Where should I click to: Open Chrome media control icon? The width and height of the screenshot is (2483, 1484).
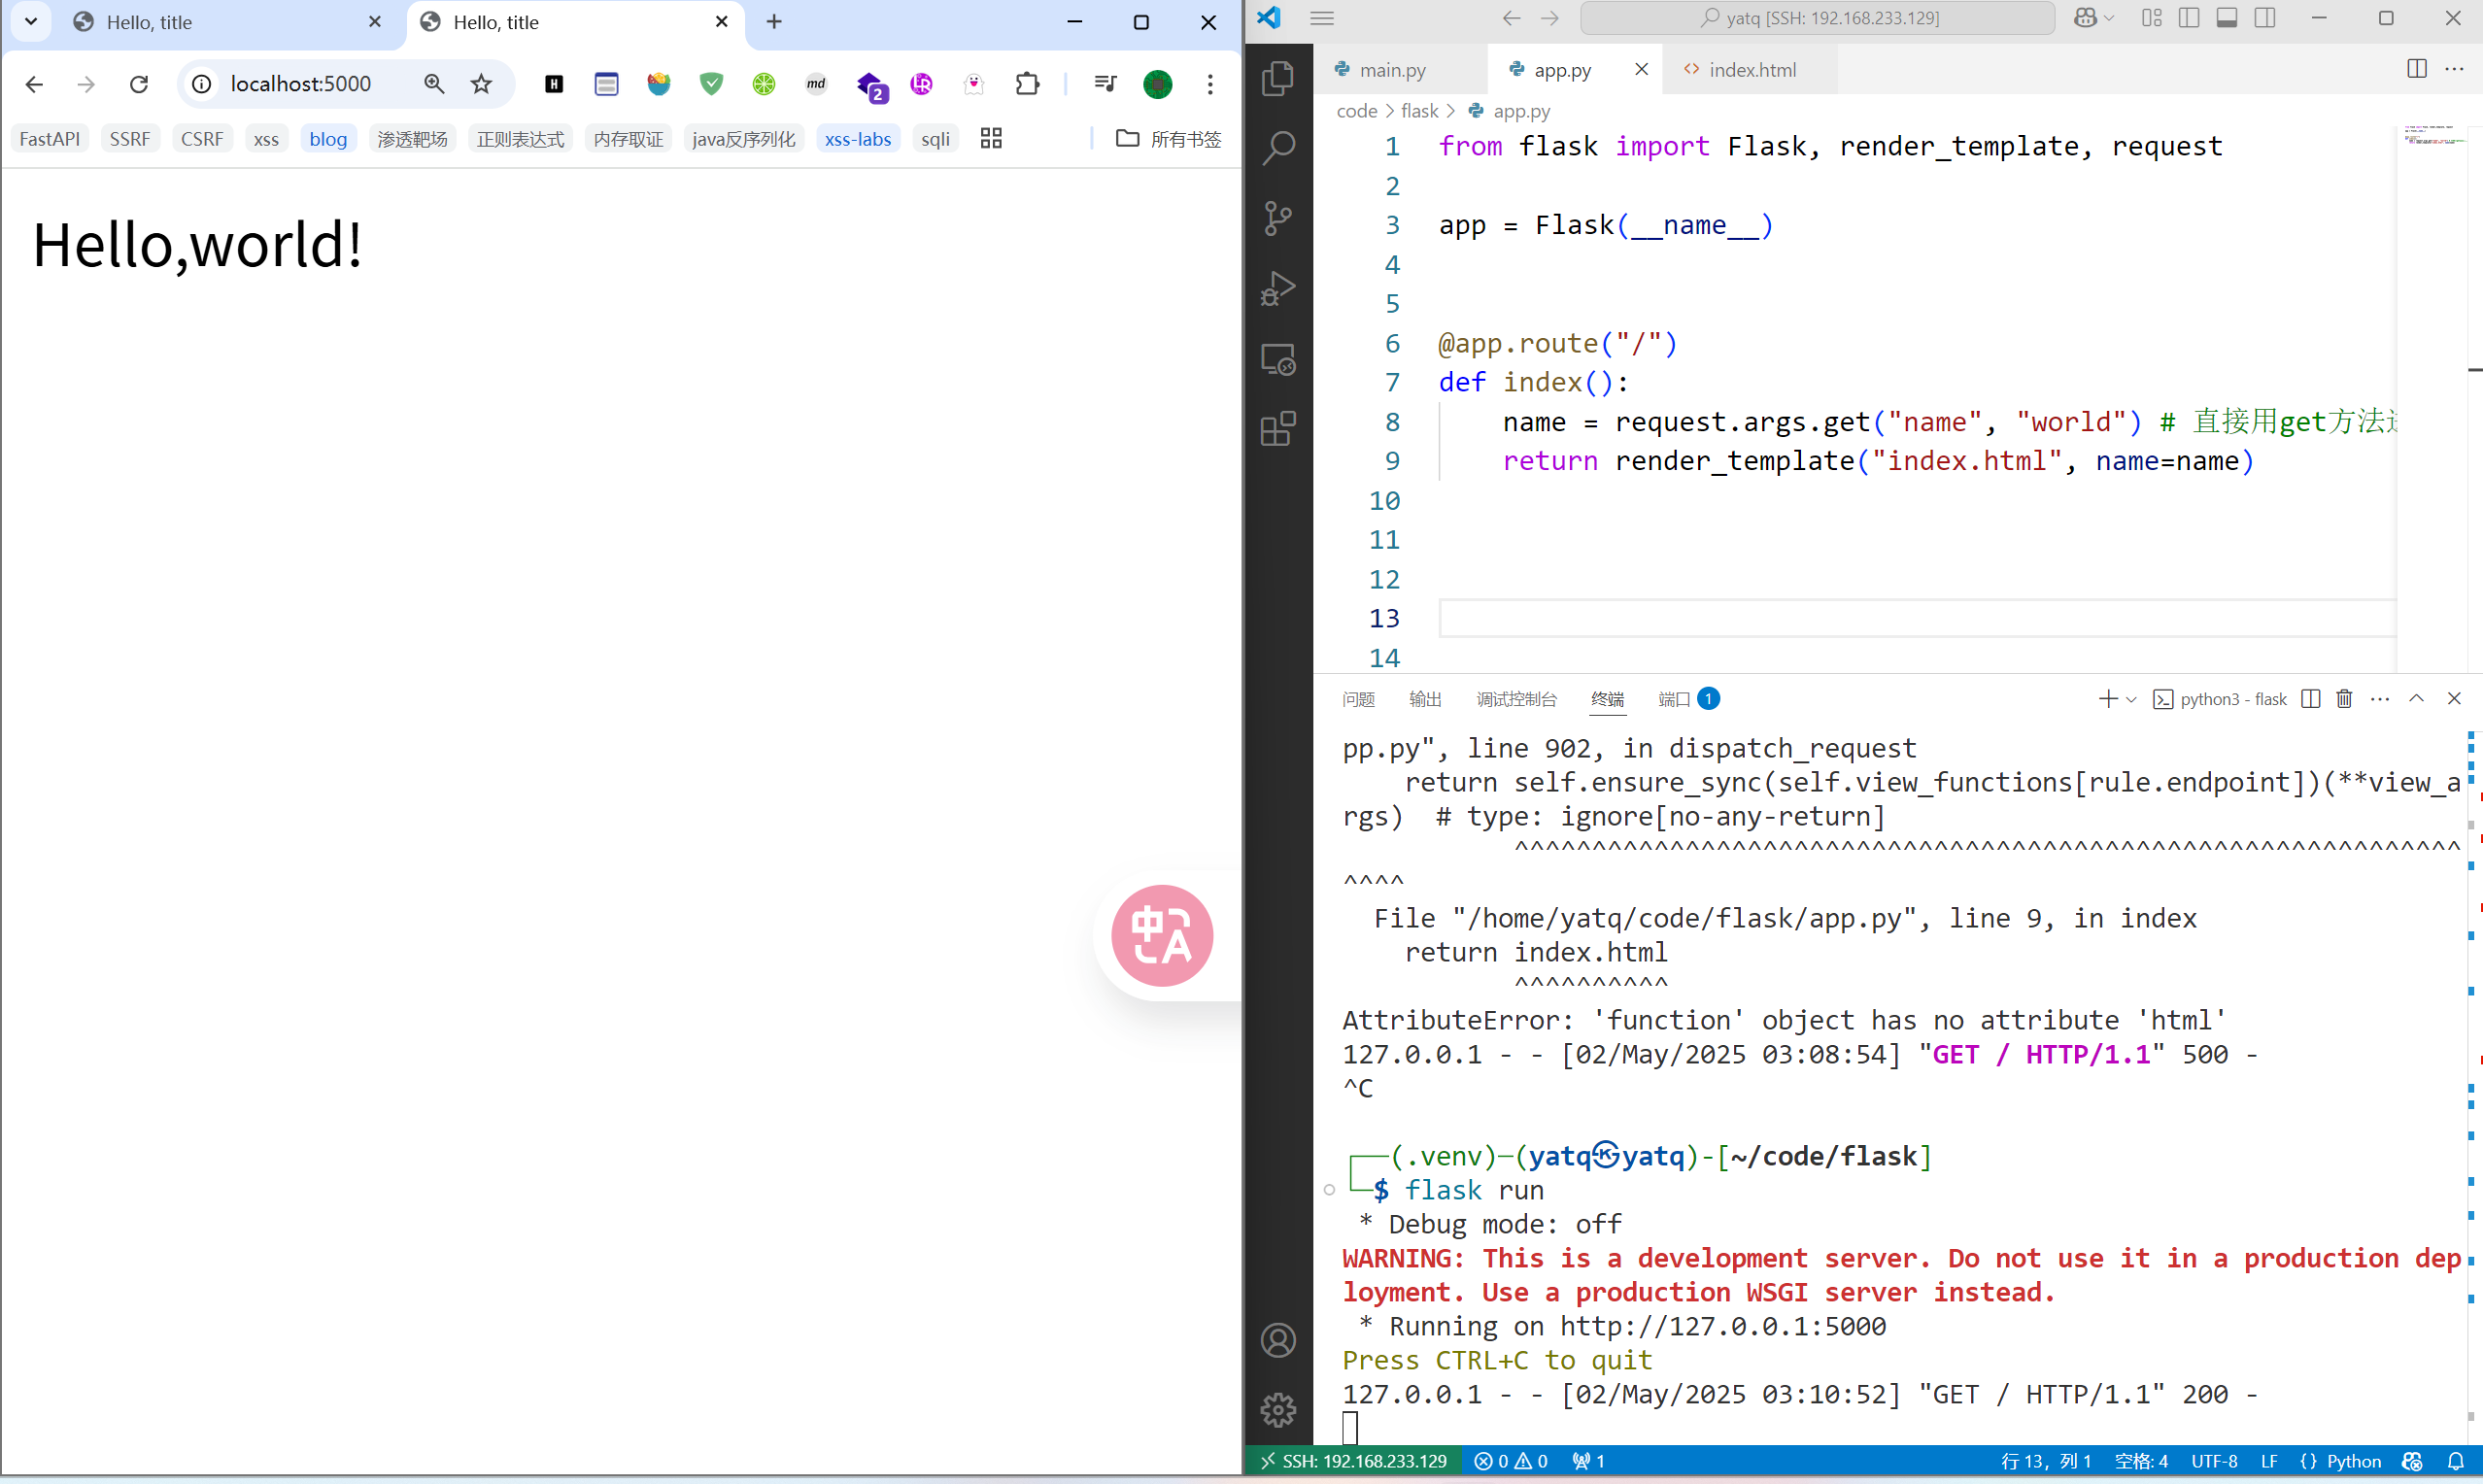point(1105,84)
